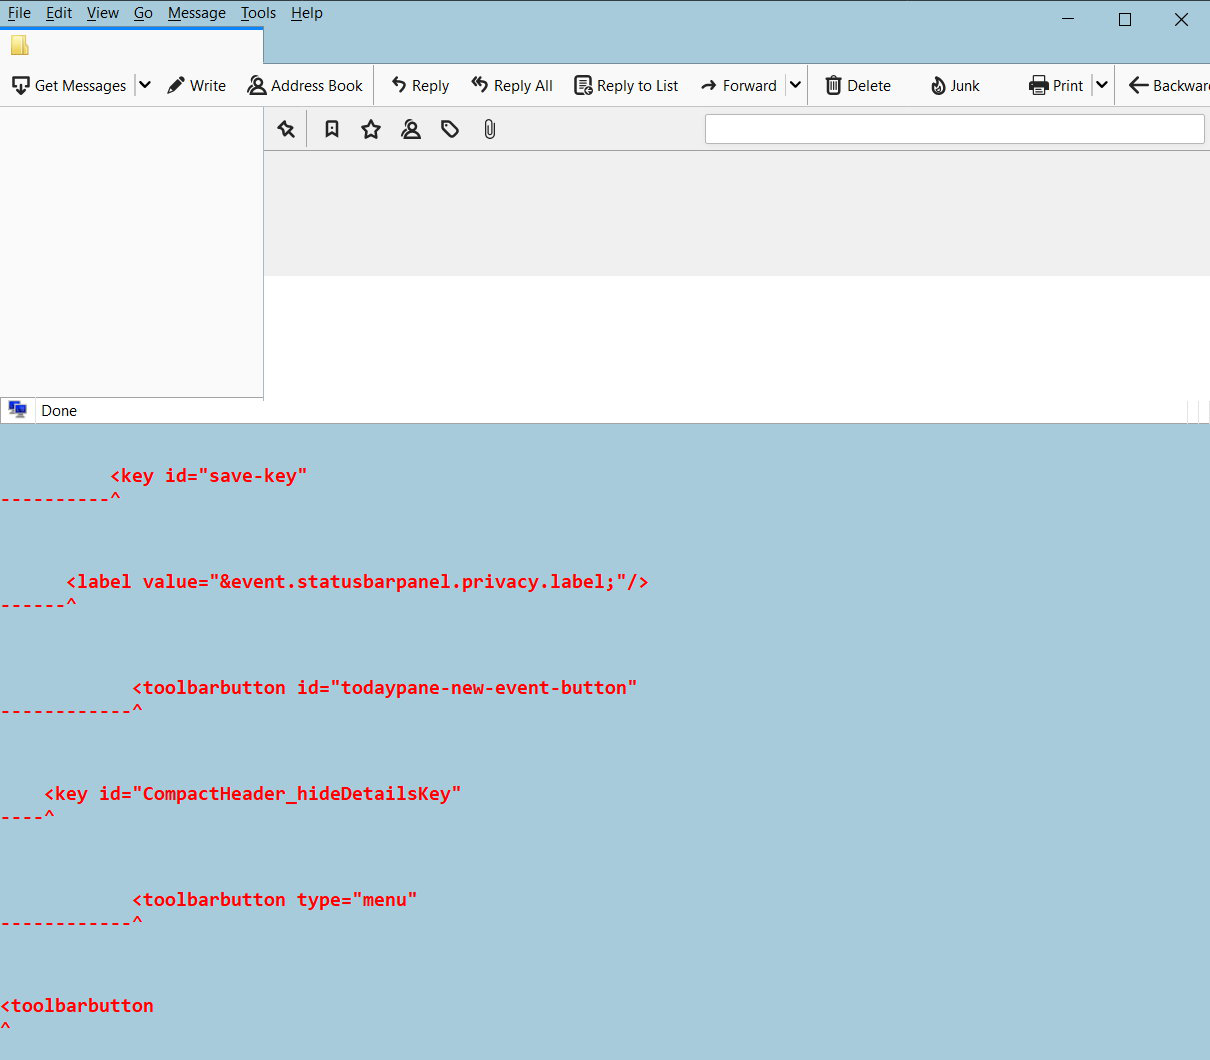Click the quick filter search field

point(954,129)
